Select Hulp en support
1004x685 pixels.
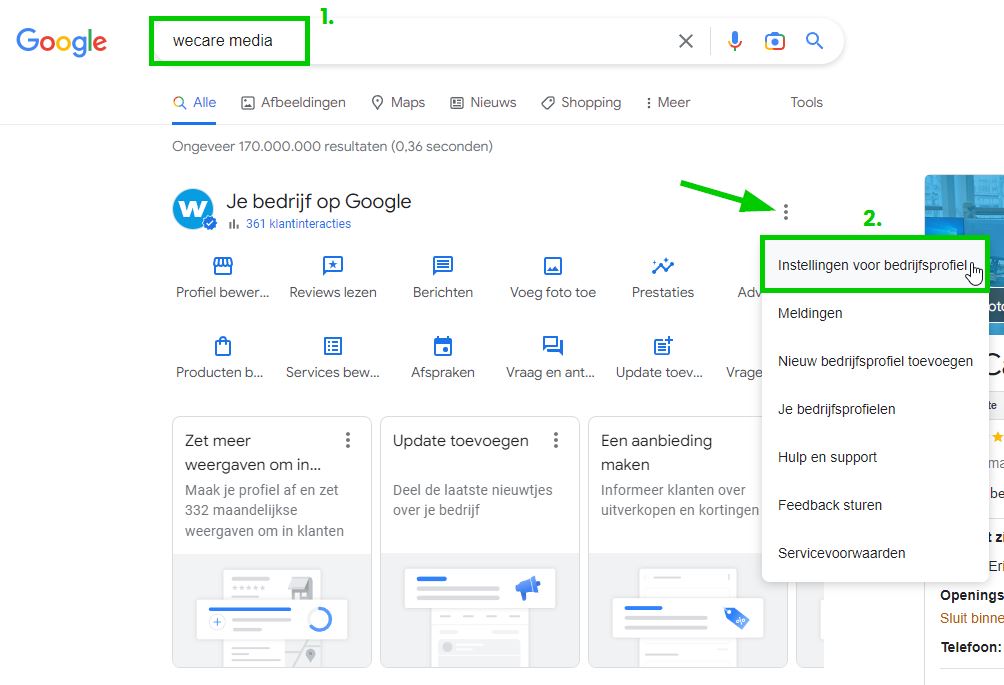[875, 457]
